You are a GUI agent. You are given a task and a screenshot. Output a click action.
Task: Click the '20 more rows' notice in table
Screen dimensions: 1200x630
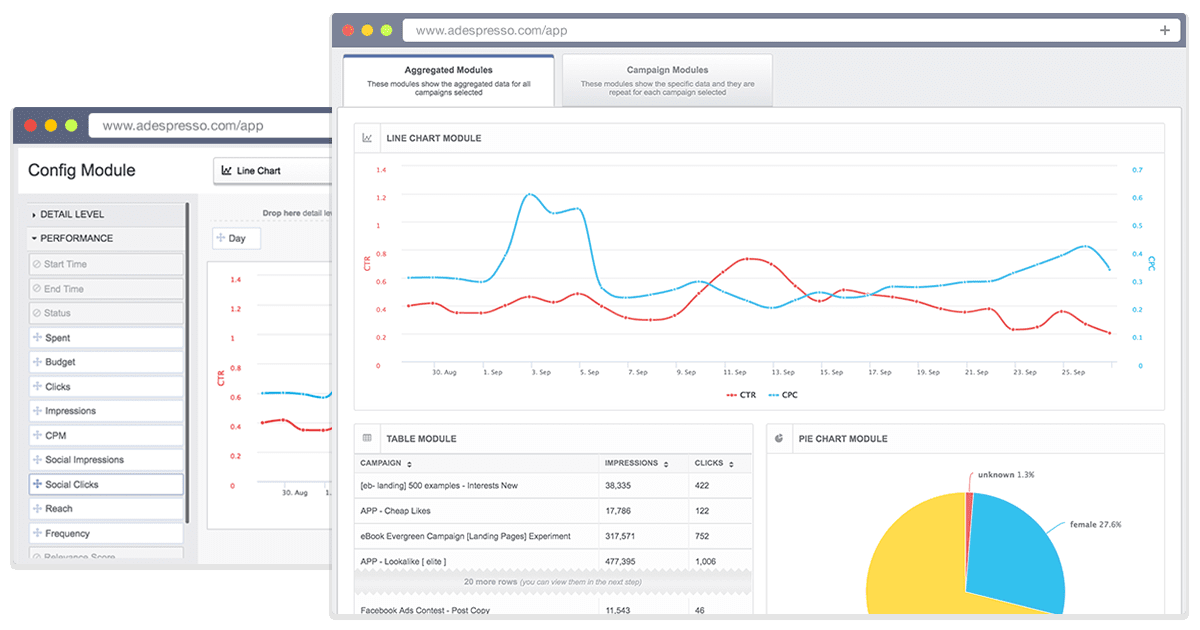pos(553,581)
